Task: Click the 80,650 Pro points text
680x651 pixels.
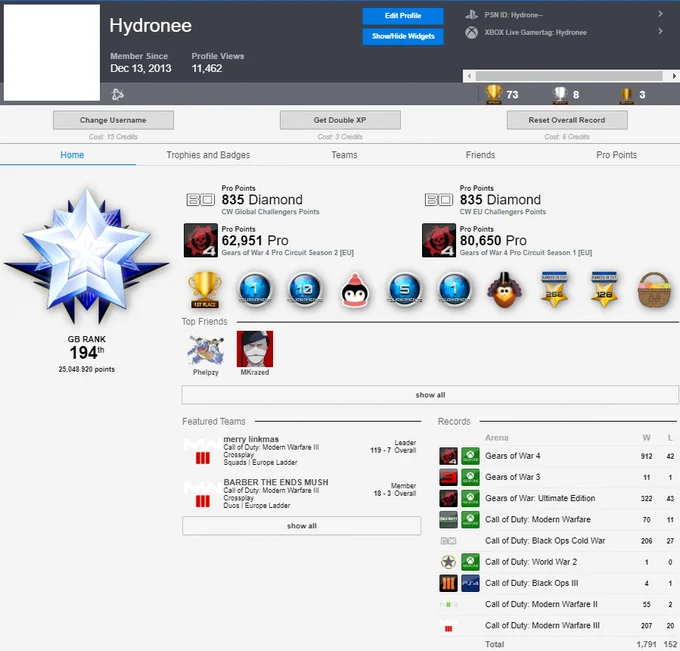Action: tap(494, 240)
